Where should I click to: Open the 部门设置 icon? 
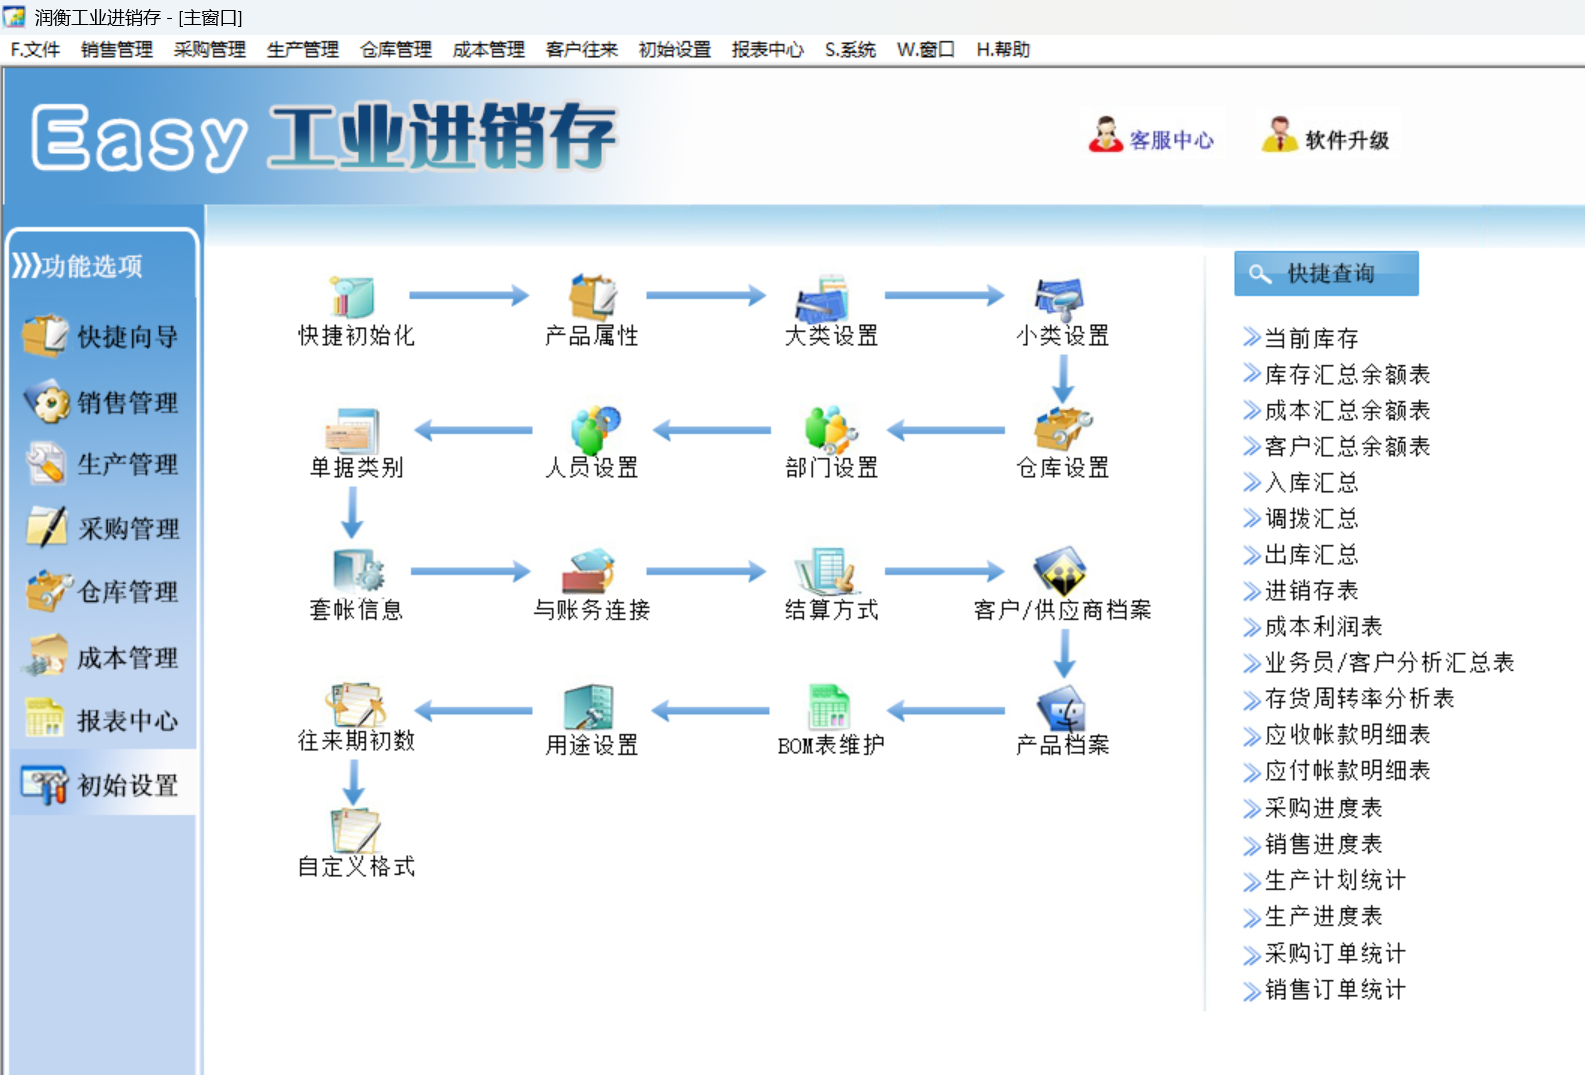(830, 429)
